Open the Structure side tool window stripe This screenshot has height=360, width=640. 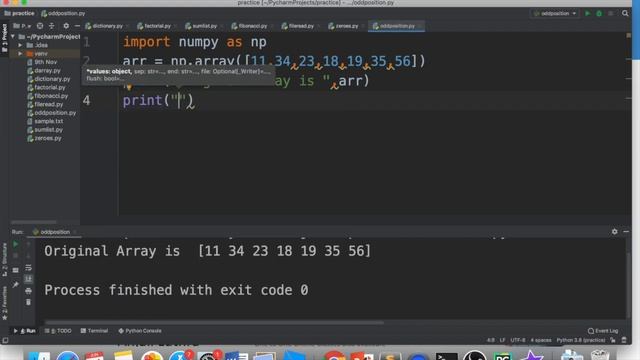click(4, 260)
